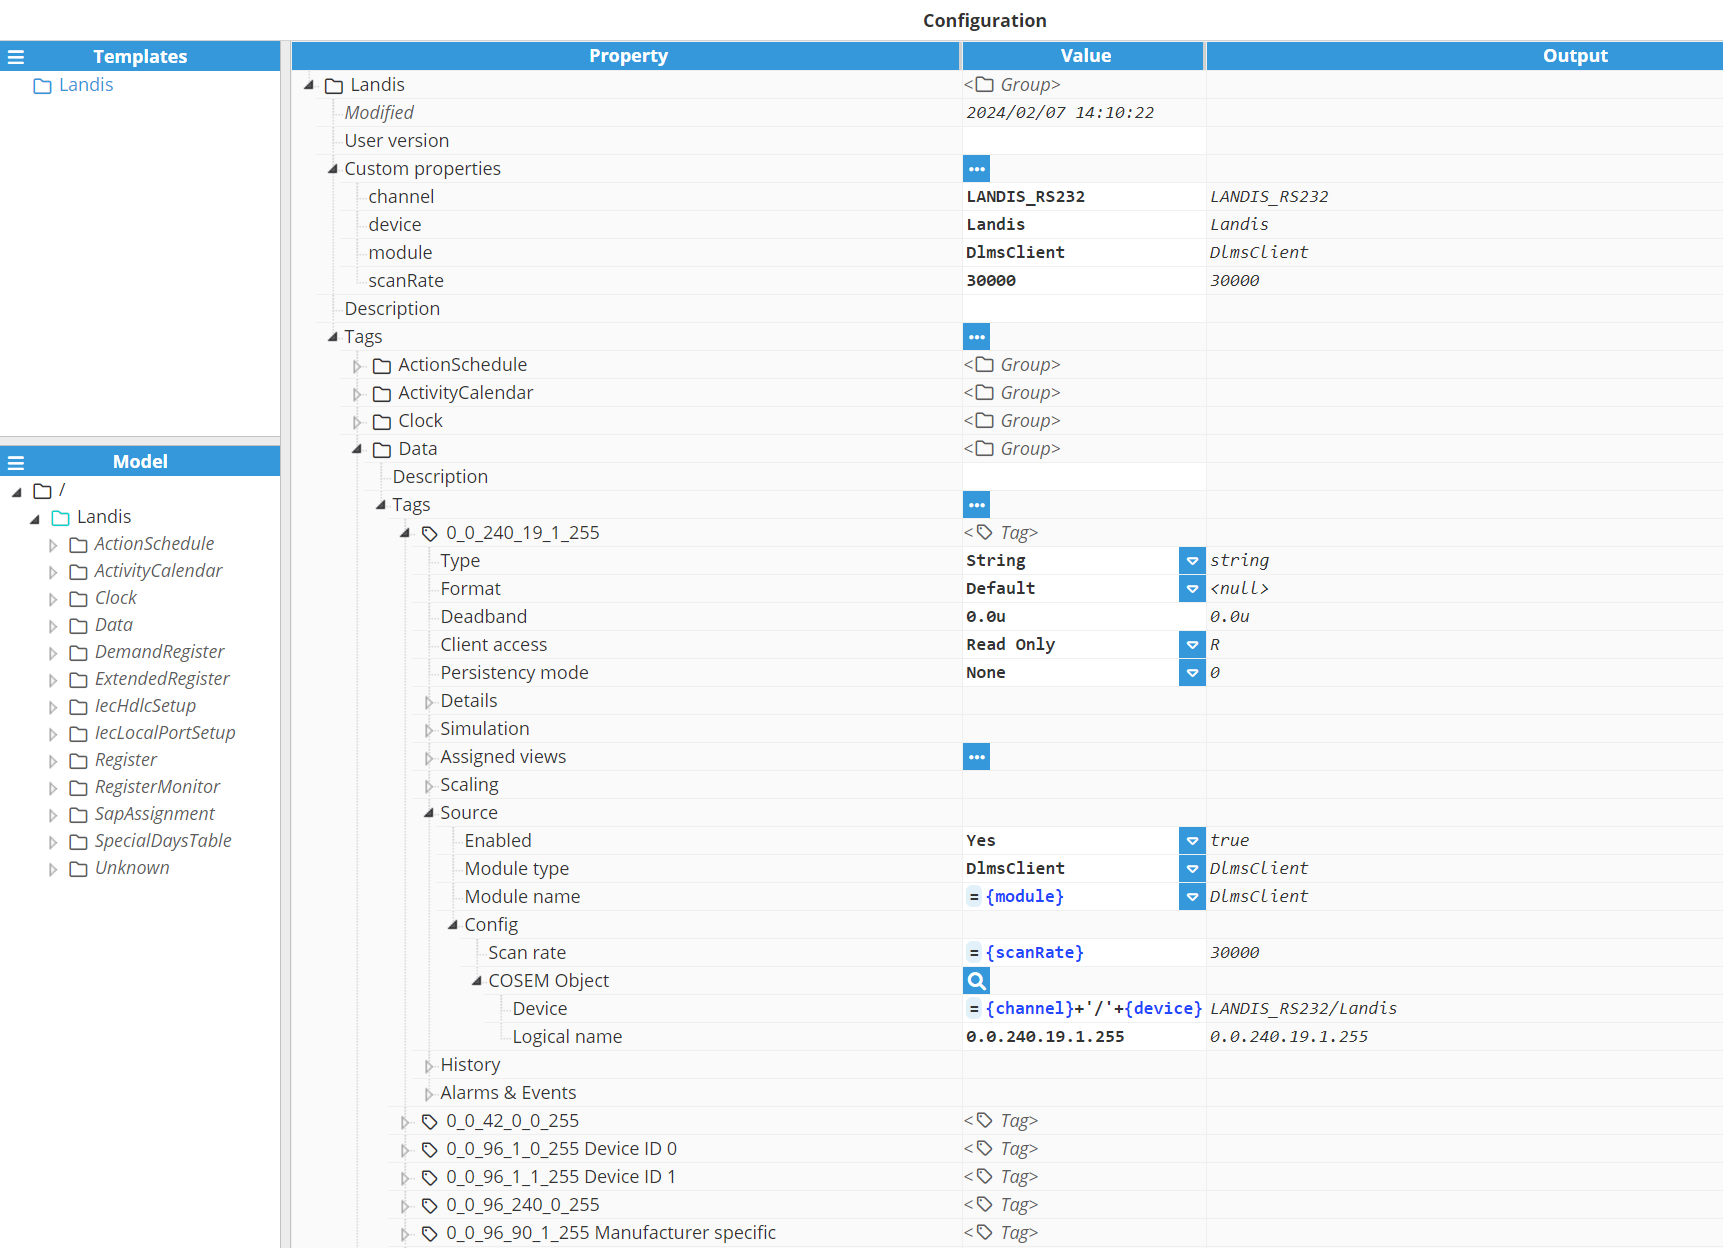Click the Landis template folder icon
Viewport: 1723px width, 1248px height.
[x=42, y=86]
